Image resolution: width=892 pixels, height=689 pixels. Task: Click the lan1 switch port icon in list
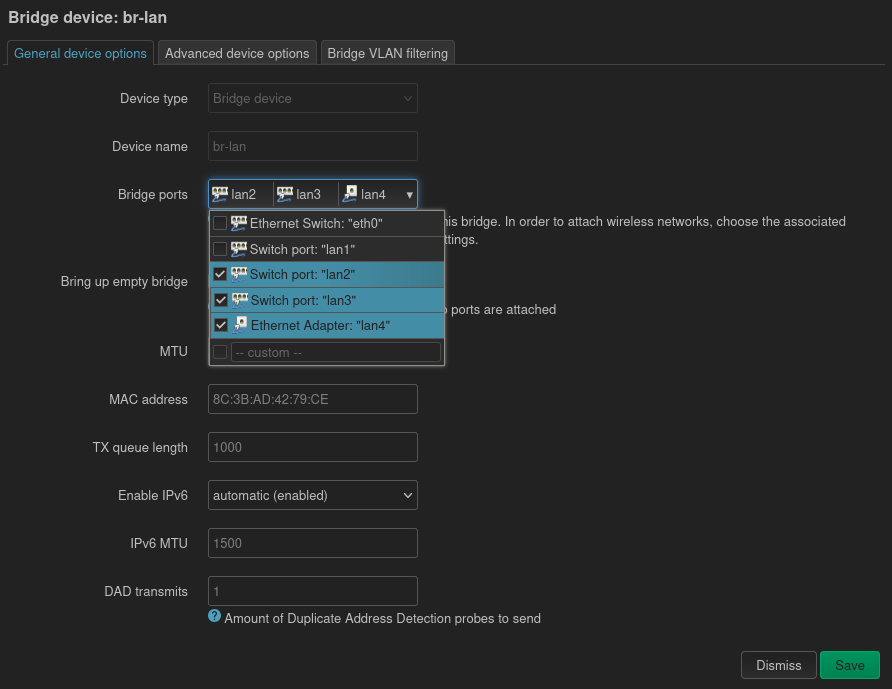tap(239, 249)
